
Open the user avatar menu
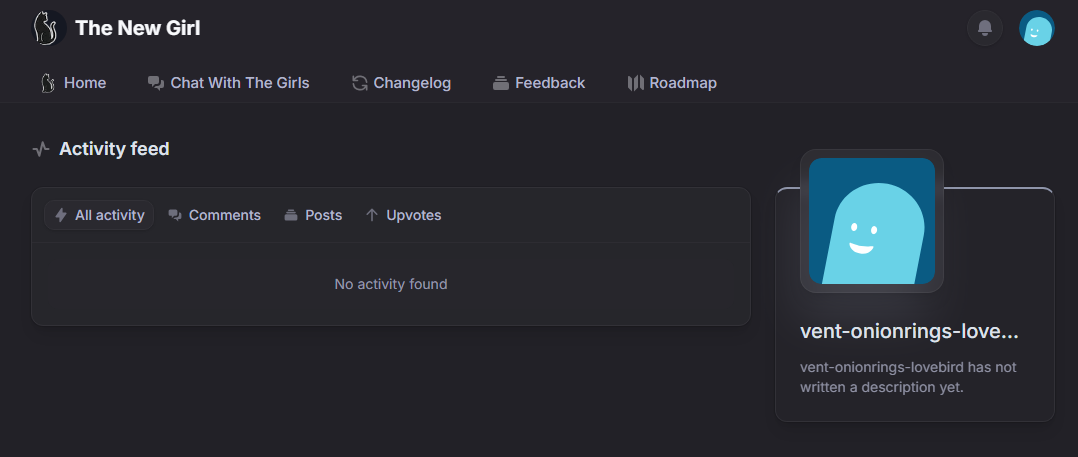tap(1037, 29)
